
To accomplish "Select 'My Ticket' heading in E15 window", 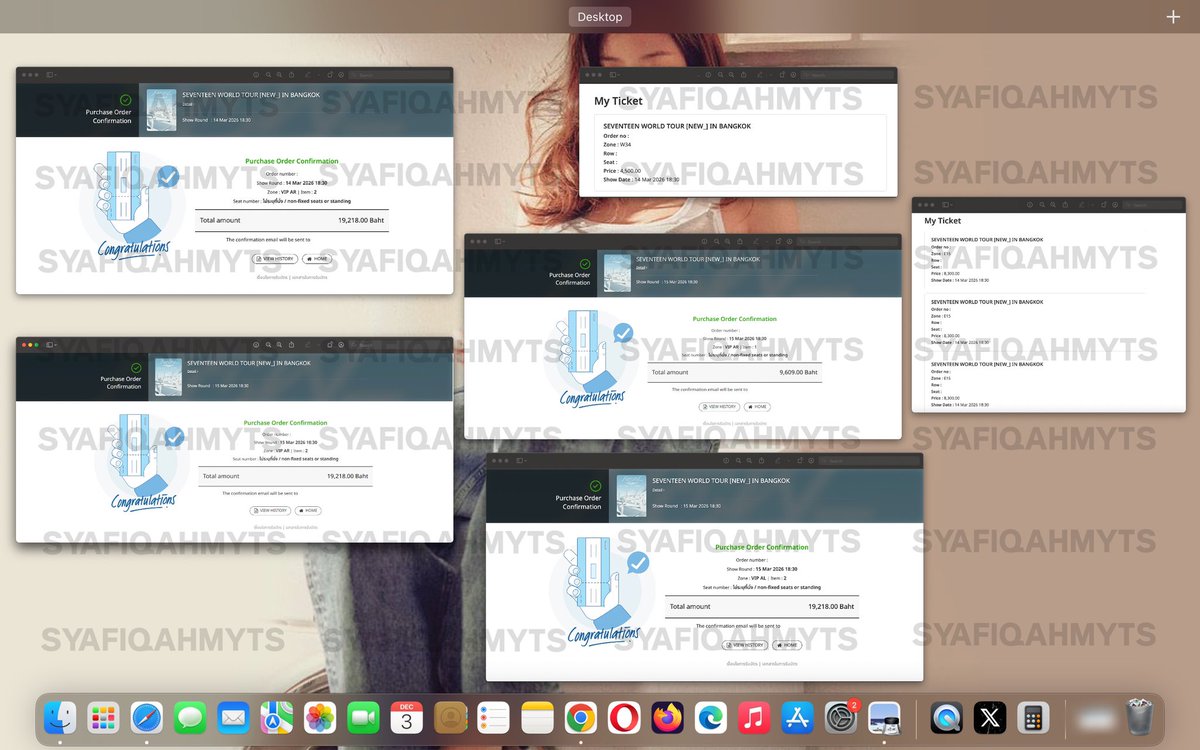I will tap(942, 221).
